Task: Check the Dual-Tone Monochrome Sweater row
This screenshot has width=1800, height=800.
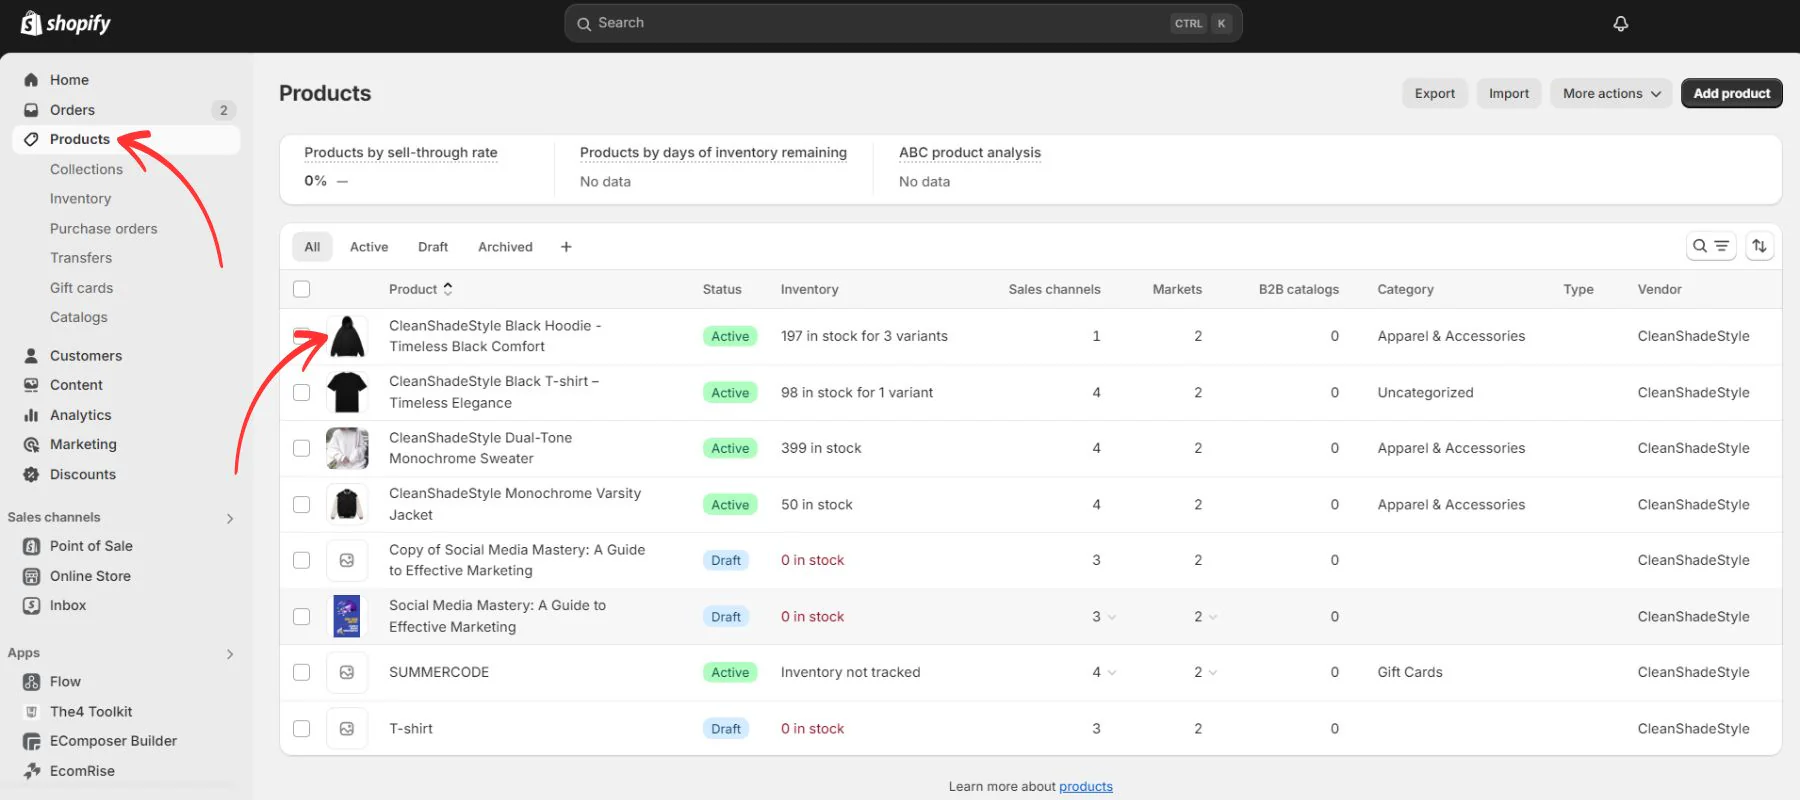Action: pyautogui.click(x=301, y=448)
